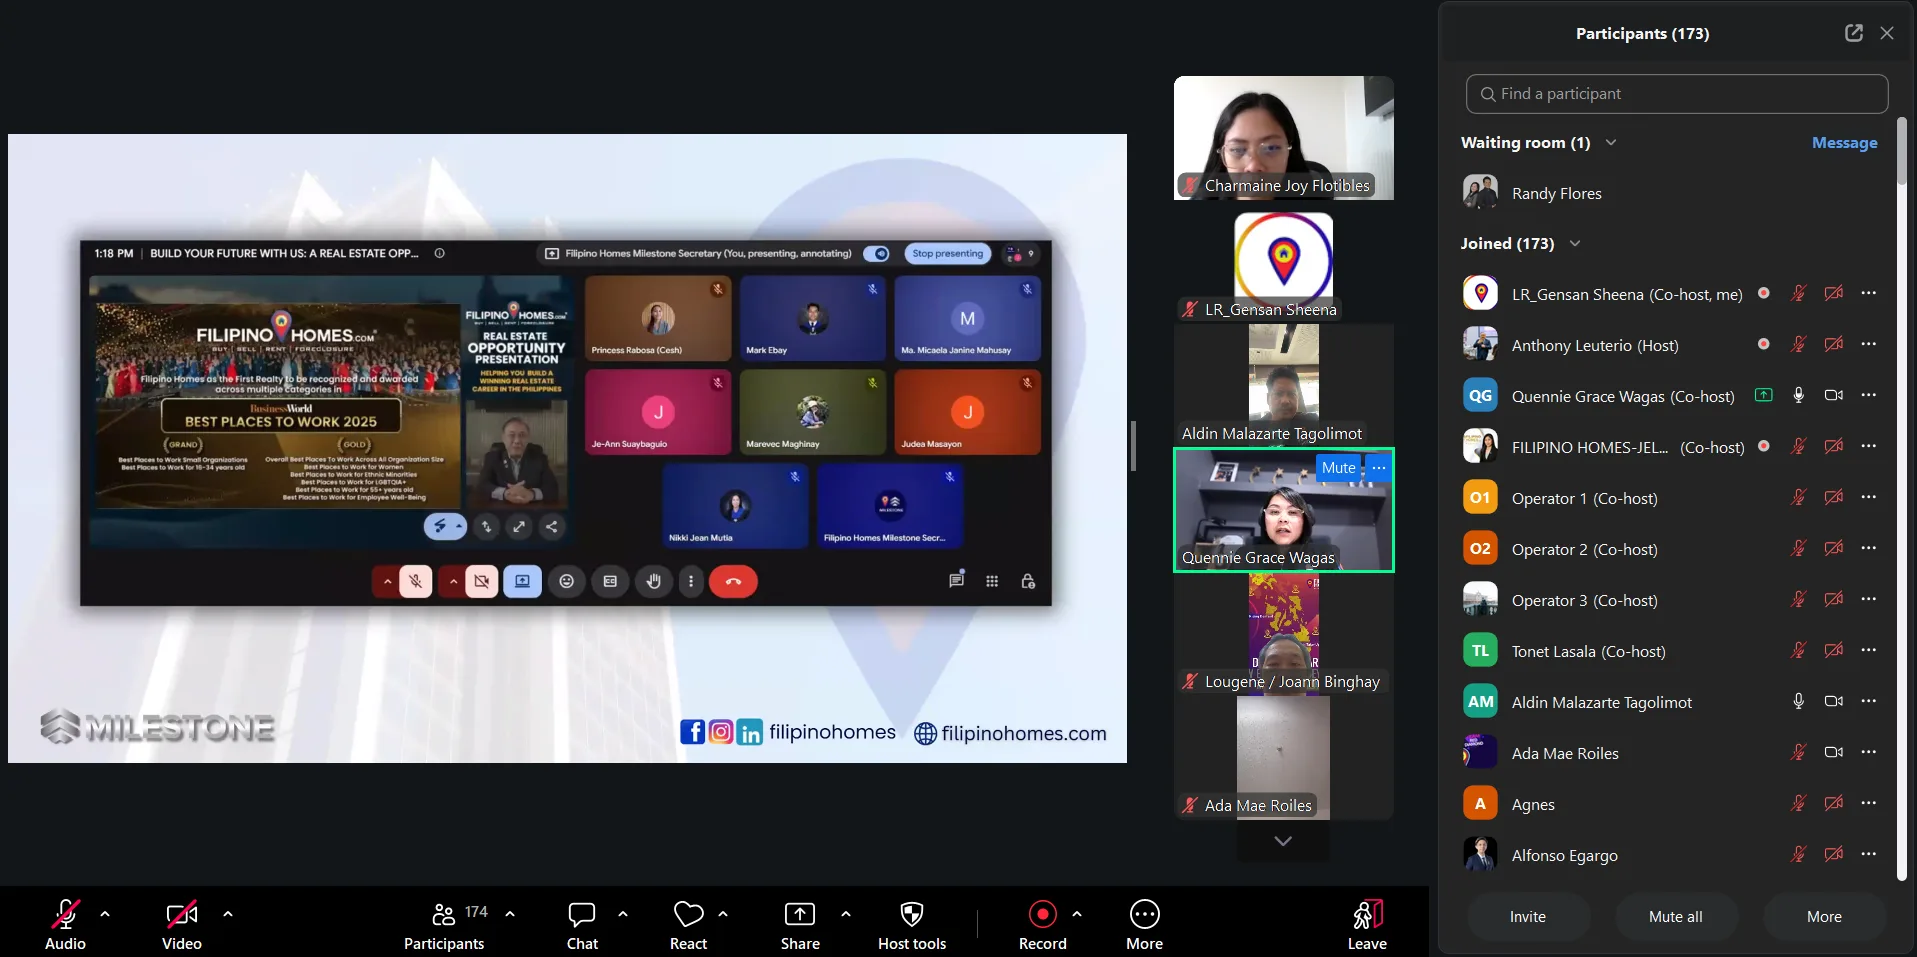
Task: Click Agnes's muted microphone icon
Action: pos(1799,804)
